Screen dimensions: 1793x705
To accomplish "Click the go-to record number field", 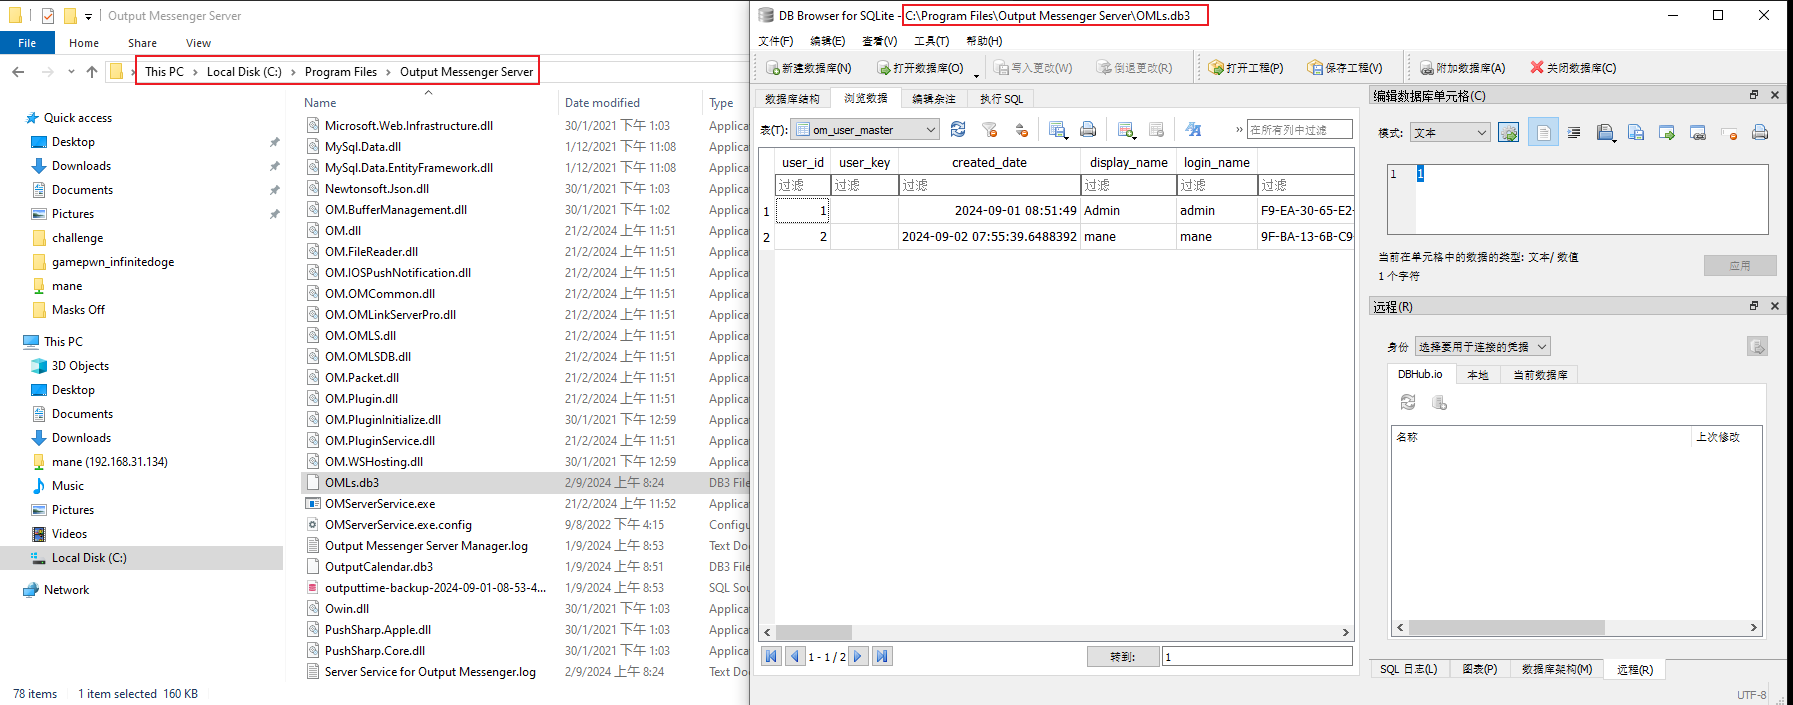I will click(1257, 656).
